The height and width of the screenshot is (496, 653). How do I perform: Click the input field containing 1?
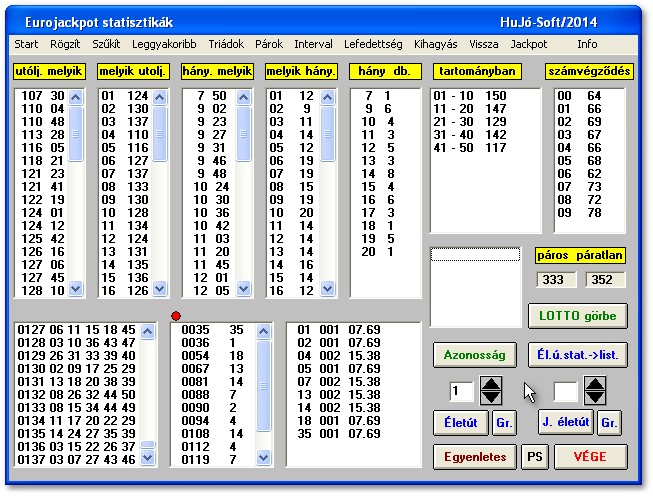point(461,391)
